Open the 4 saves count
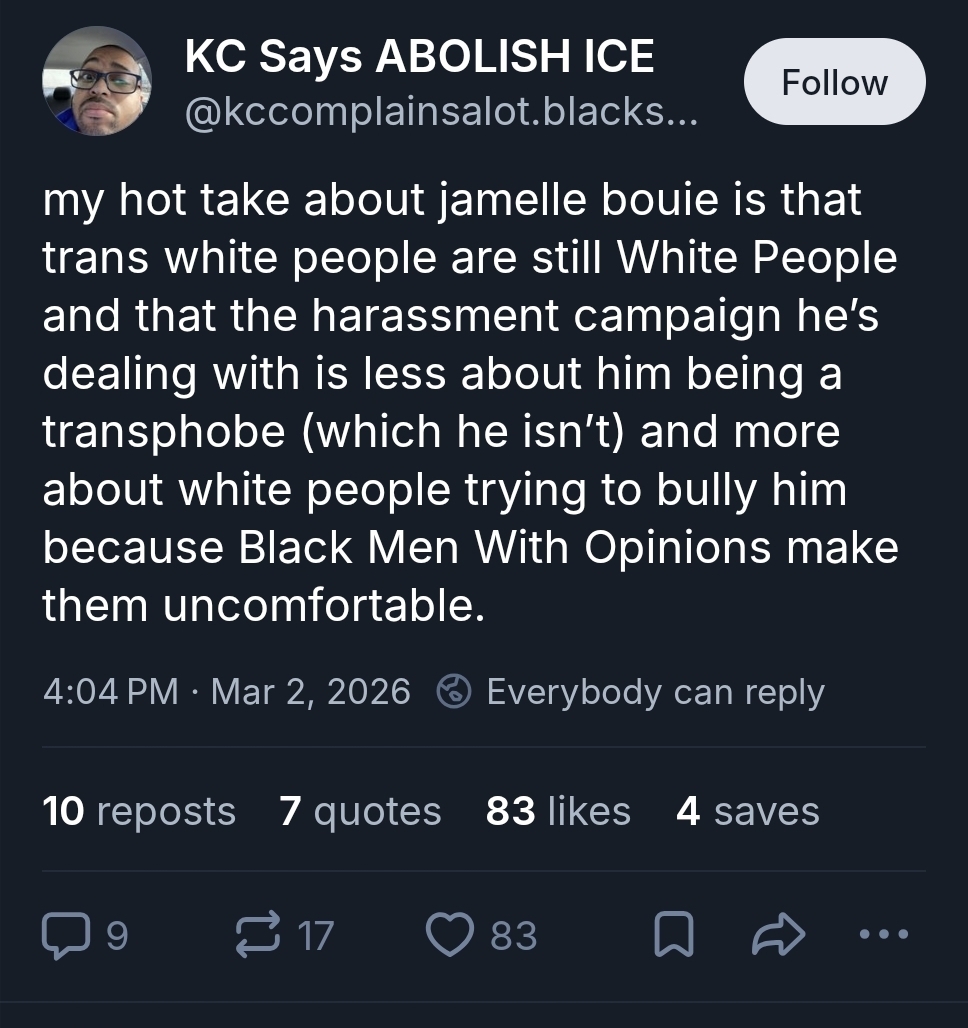 click(x=747, y=811)
